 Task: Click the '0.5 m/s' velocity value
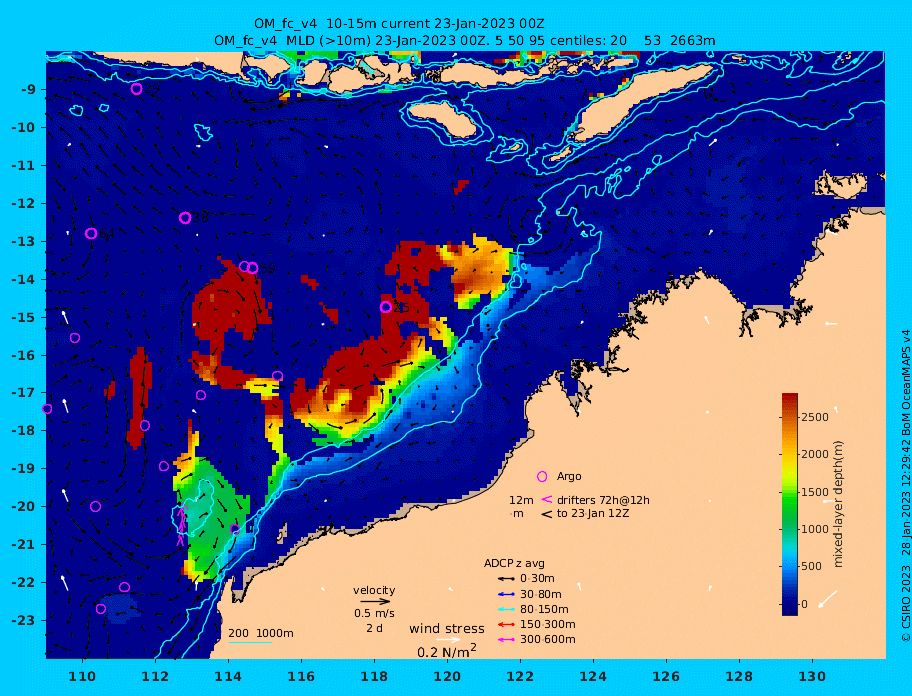(375, 613)
